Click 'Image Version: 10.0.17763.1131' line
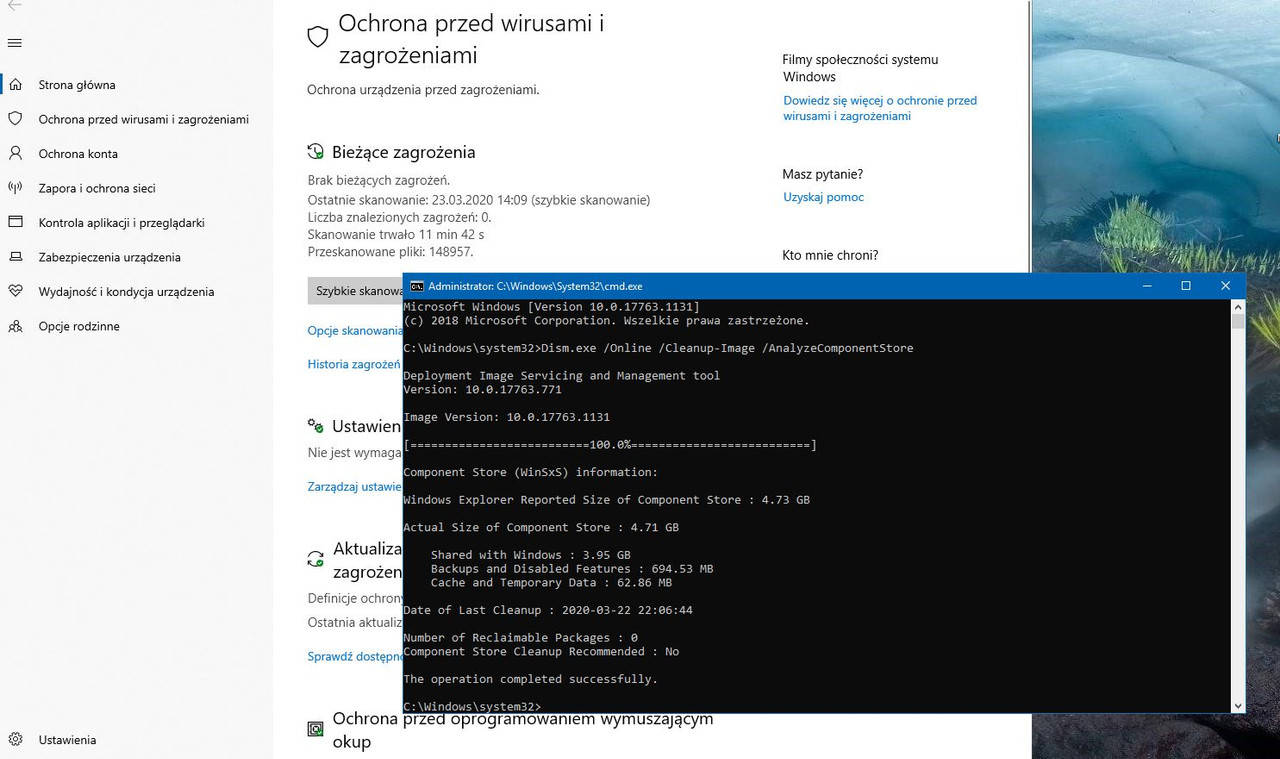1280x759 pixels. point(506,417)
